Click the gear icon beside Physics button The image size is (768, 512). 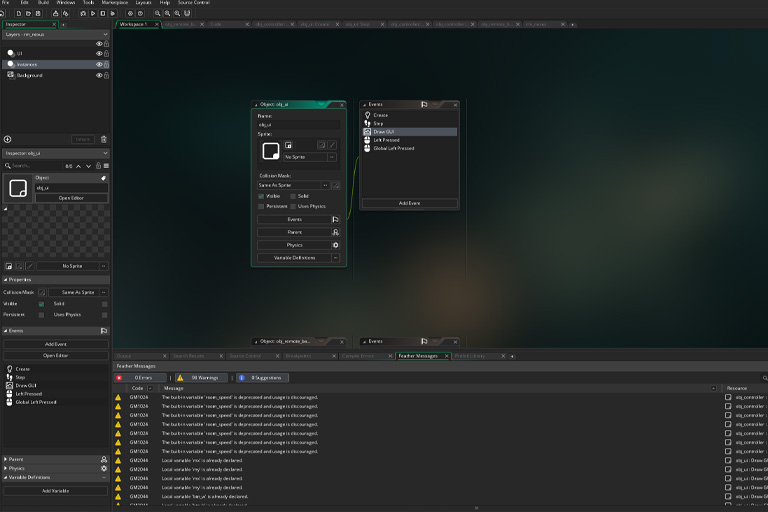pos(336,245)
